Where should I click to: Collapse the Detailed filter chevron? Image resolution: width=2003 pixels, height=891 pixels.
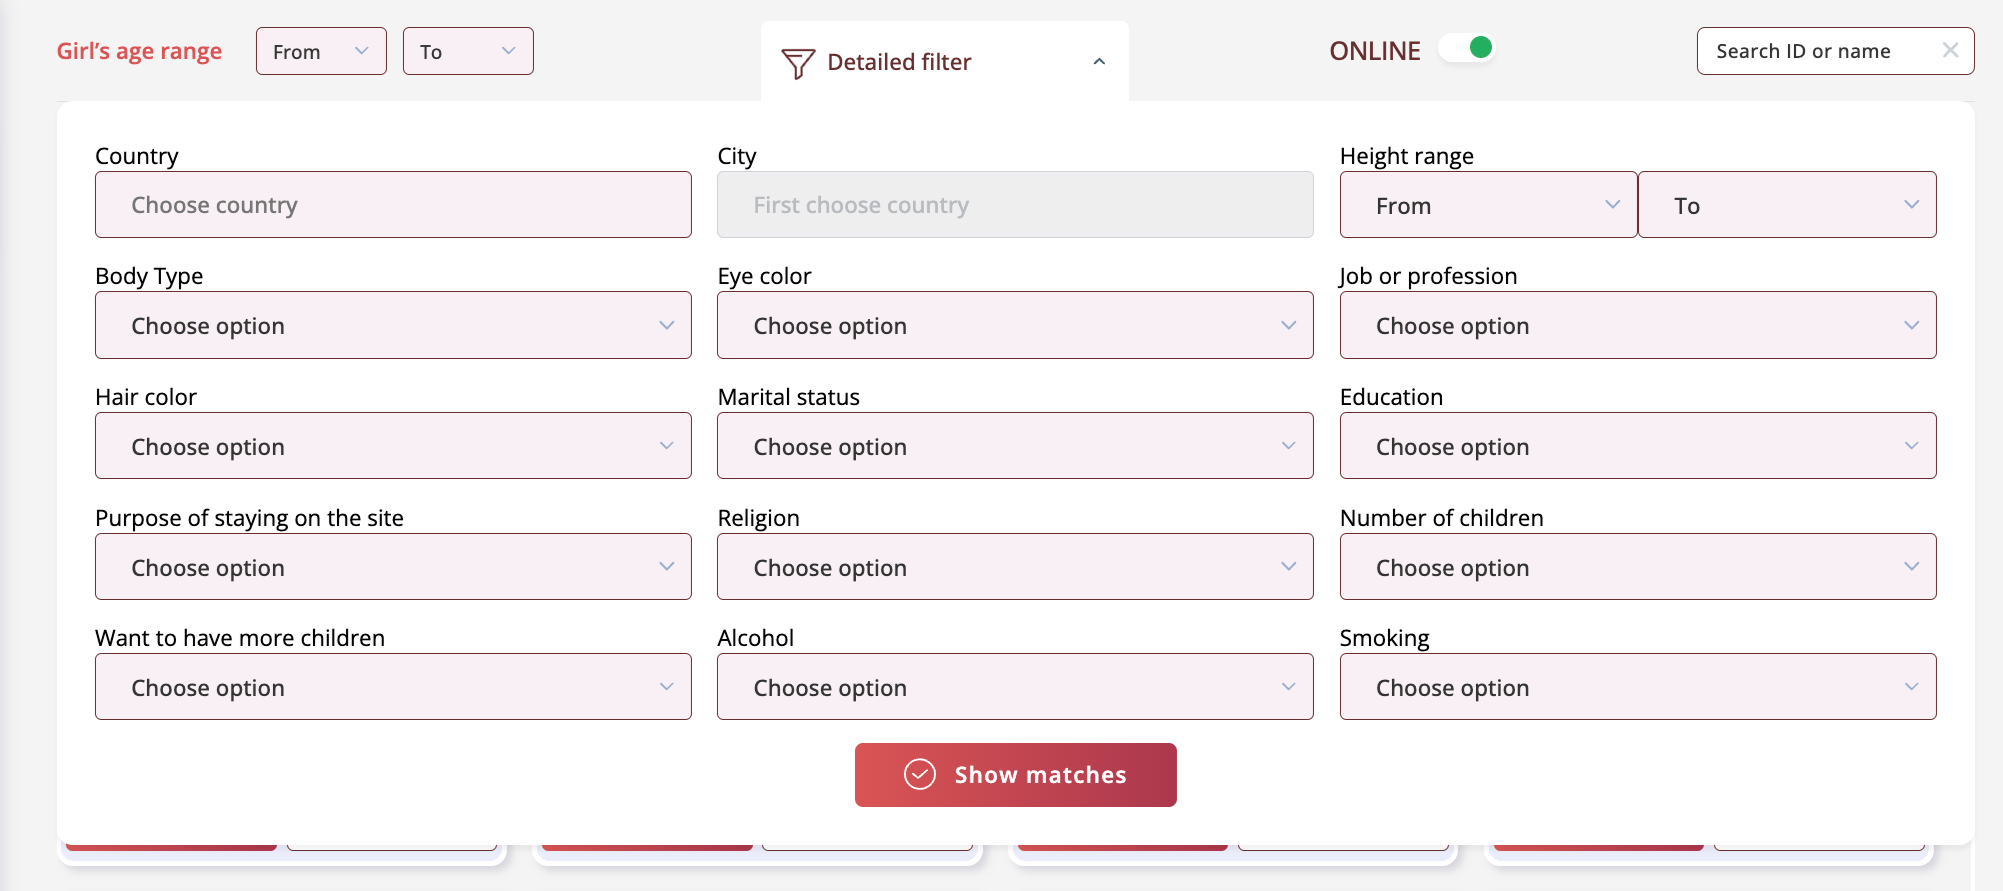1099,62
